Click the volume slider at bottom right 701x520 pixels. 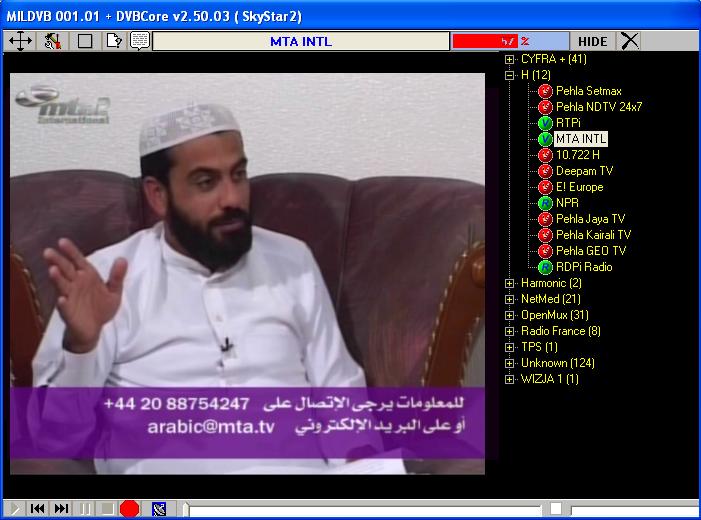point(634,509)
